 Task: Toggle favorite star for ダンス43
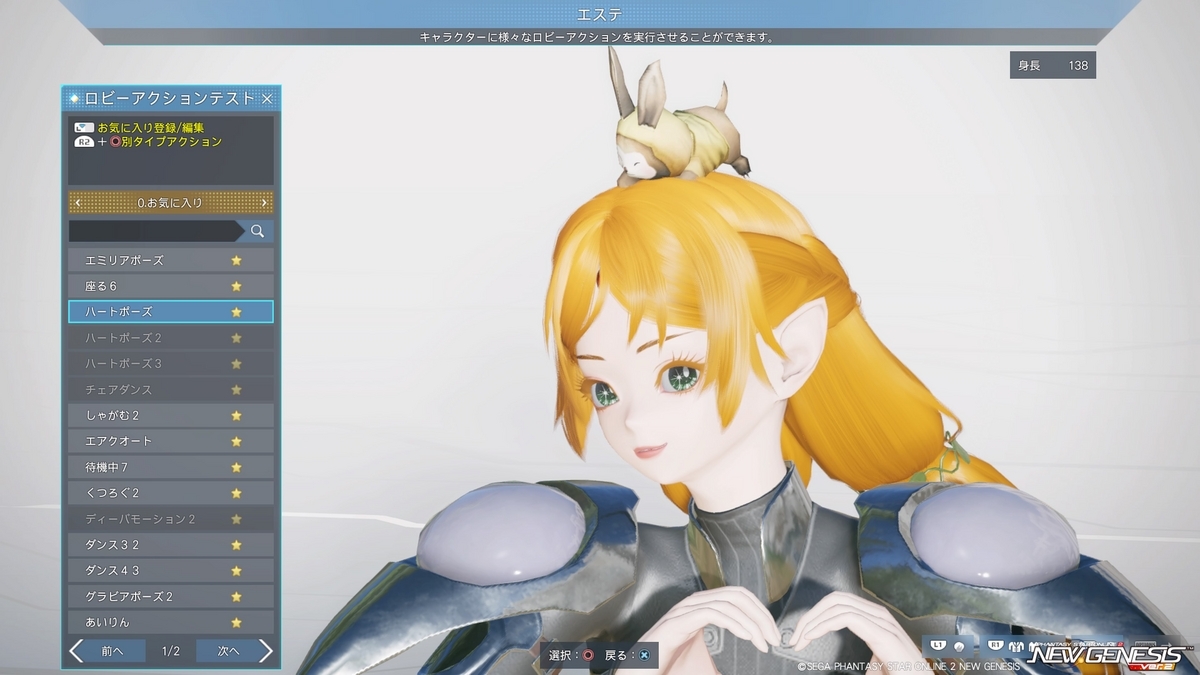[237, 571]
